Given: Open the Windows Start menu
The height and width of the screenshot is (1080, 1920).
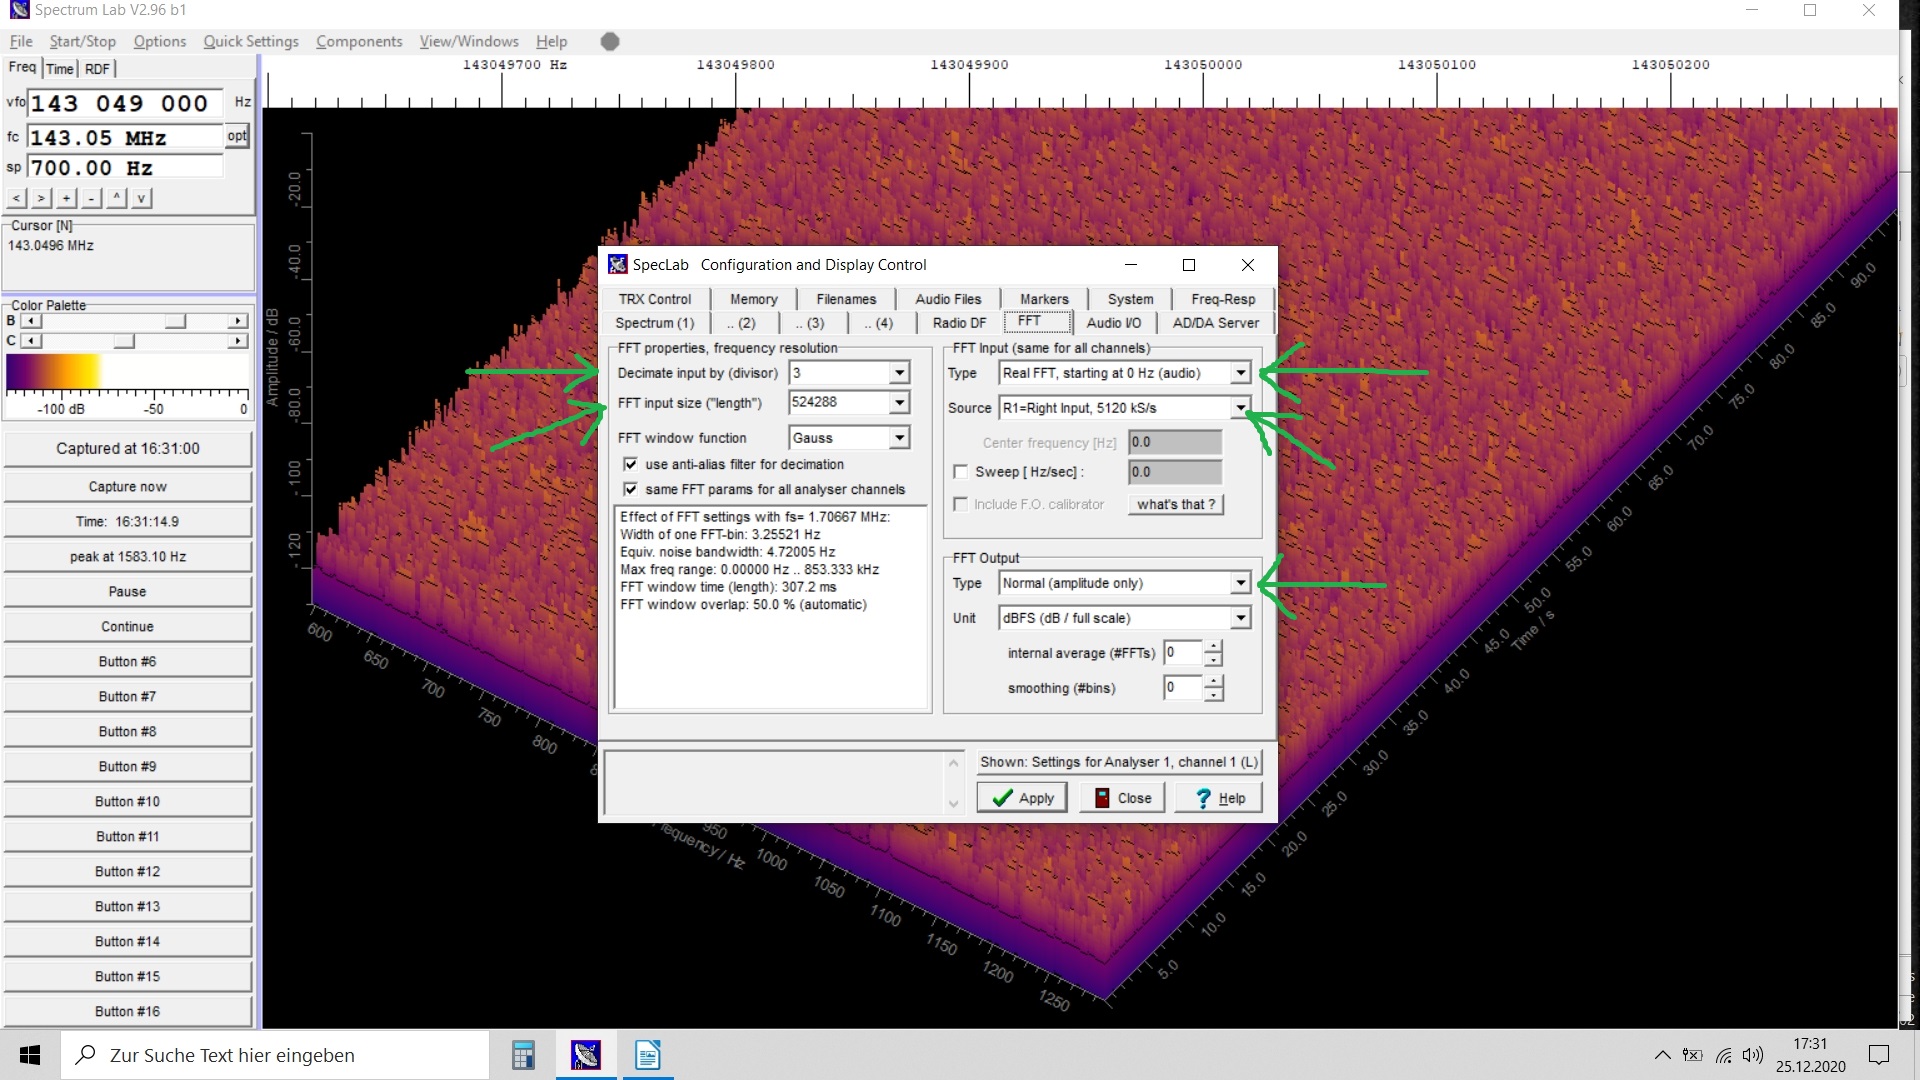Looking at the screenshot, I should 30,1055.
